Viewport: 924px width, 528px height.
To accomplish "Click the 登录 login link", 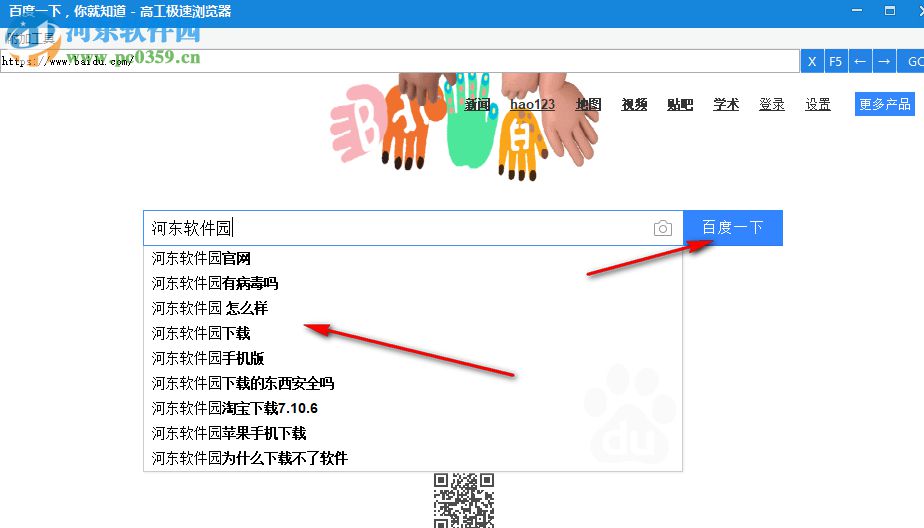I will [771, 105].
